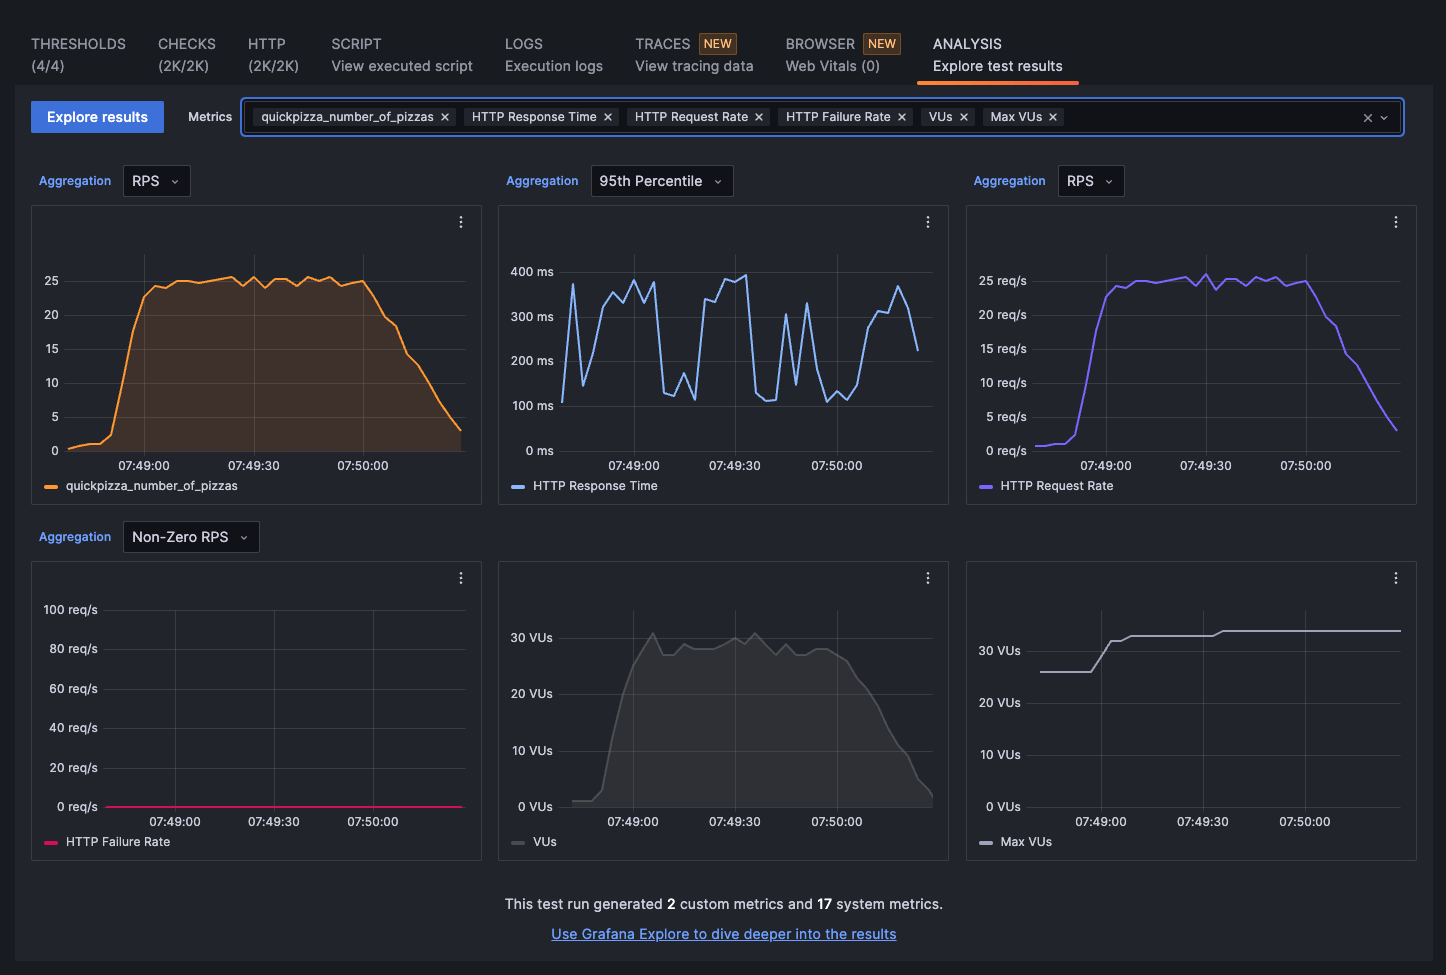
Task: Open the Max VUs panel options menu
Action: pyautogui.click(x=1396, y=577)
